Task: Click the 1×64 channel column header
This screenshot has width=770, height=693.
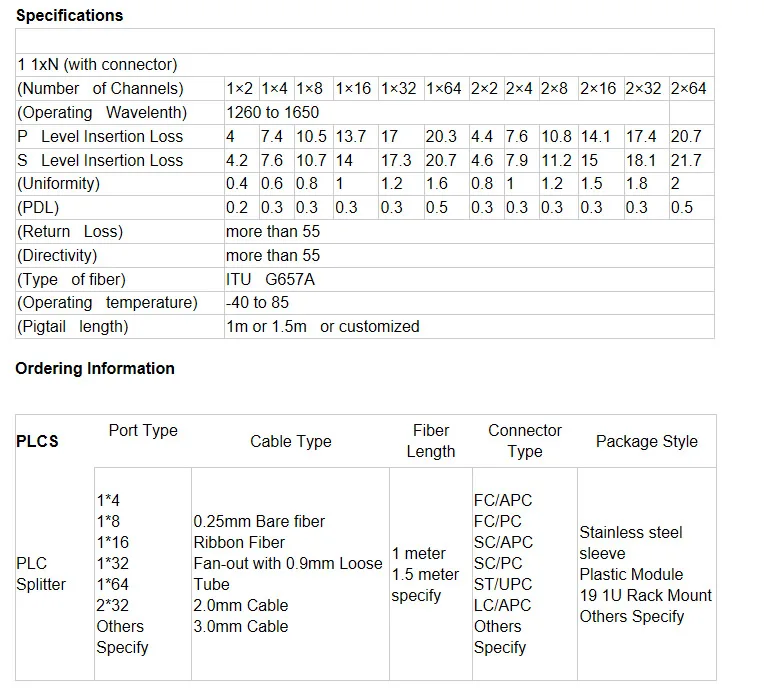Action: coord(443,89)
